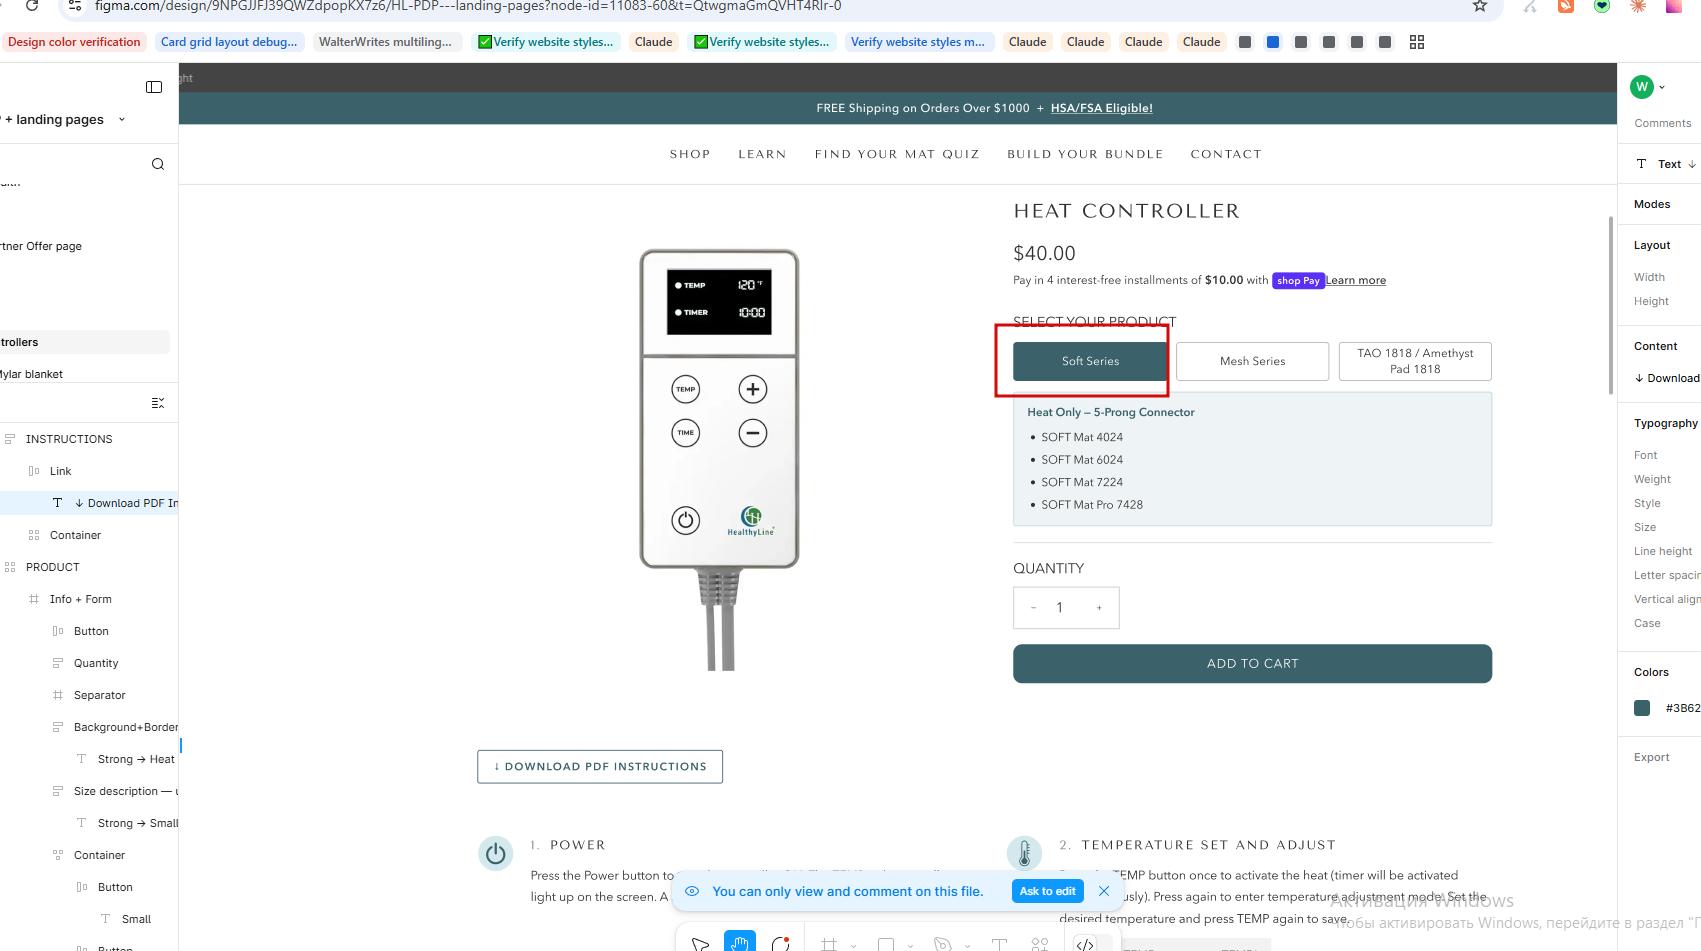Click DOWNLOAD PDF INSTRUCTIONS button
This screenshot has height=951, width=1701.
[x=600, y=767]
